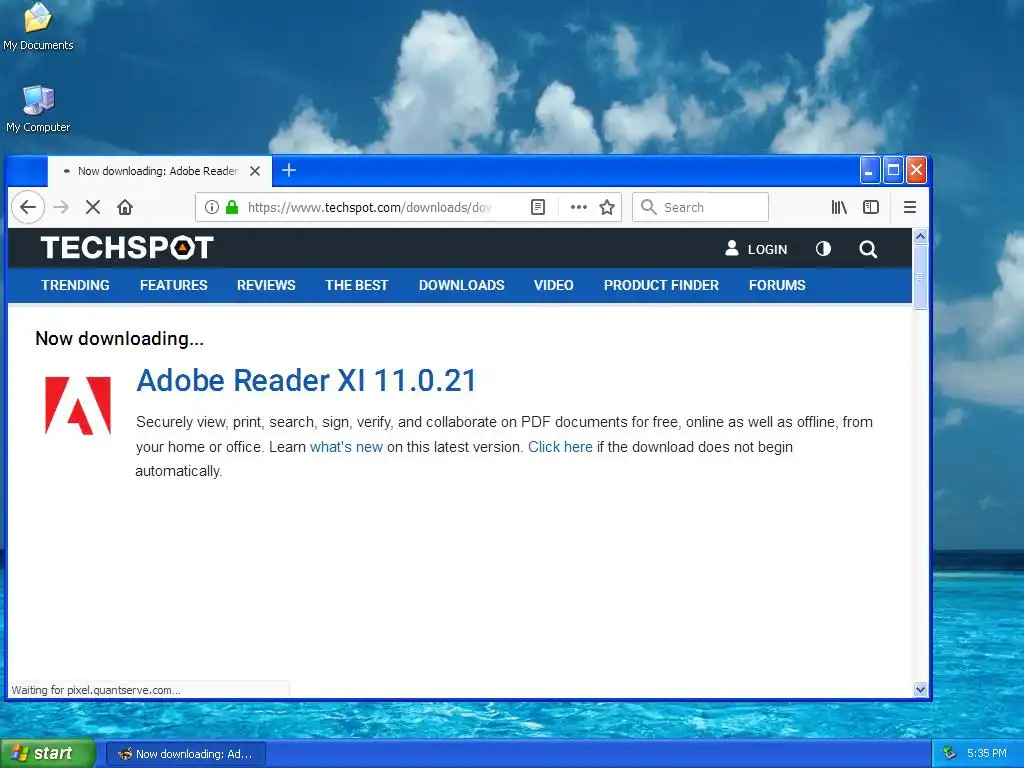This screenshot has width=1024, height=768.
Task: Click the 5:35 PM taskbar clock
Action: 987,753
